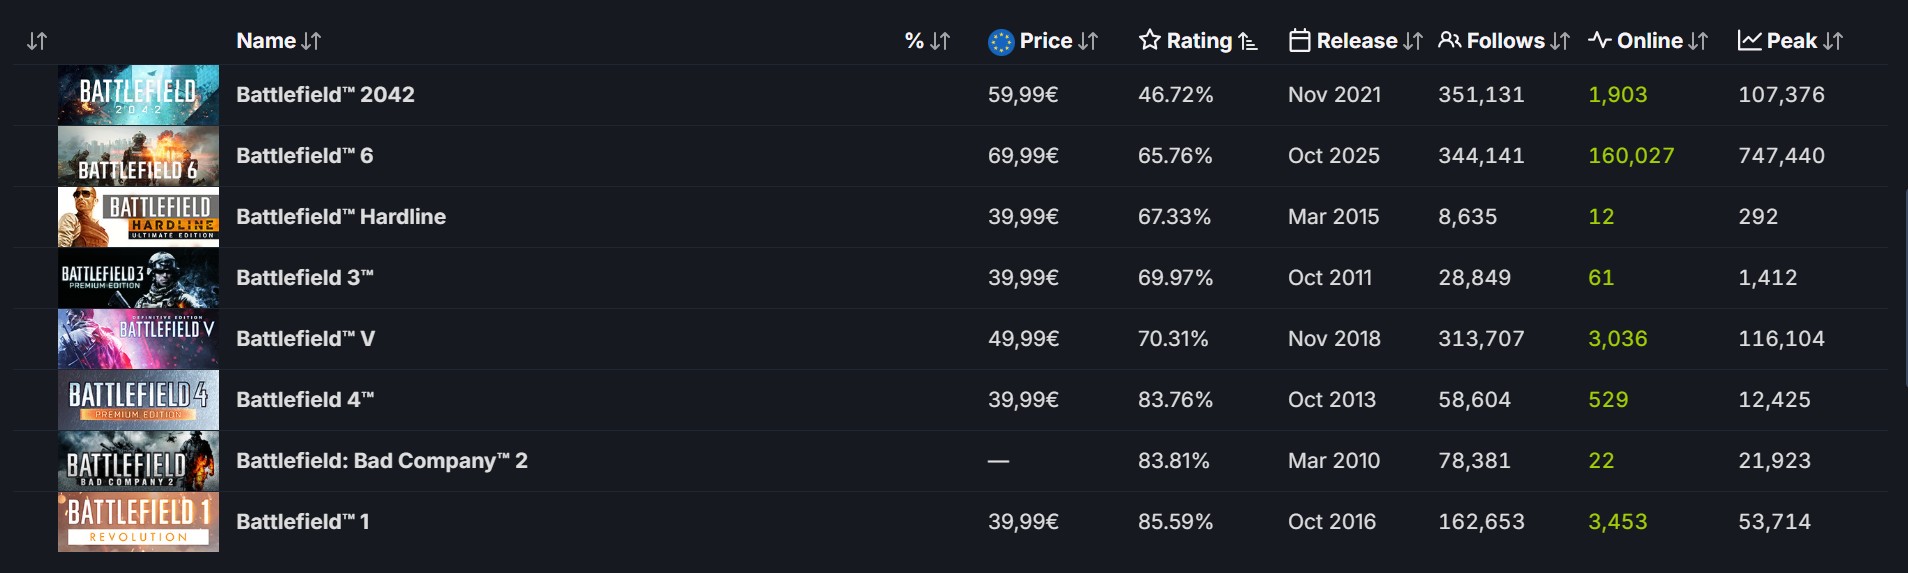Open Battlefield: Bad Company 2 page
The height and width of the screenshot is (573, 1908).
click(x=381, y=461)
